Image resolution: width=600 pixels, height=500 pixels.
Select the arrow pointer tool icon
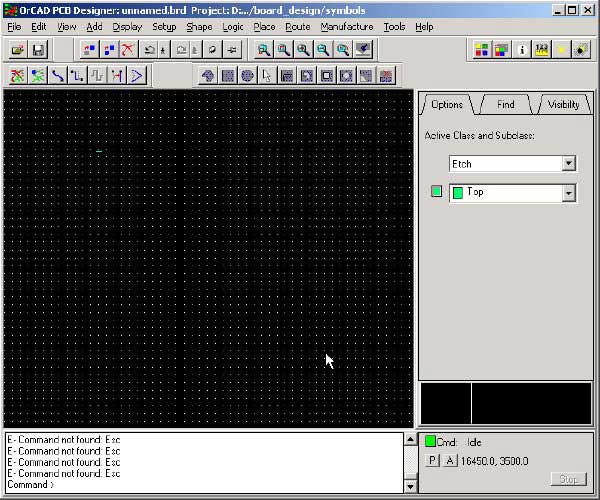(267, 75)
